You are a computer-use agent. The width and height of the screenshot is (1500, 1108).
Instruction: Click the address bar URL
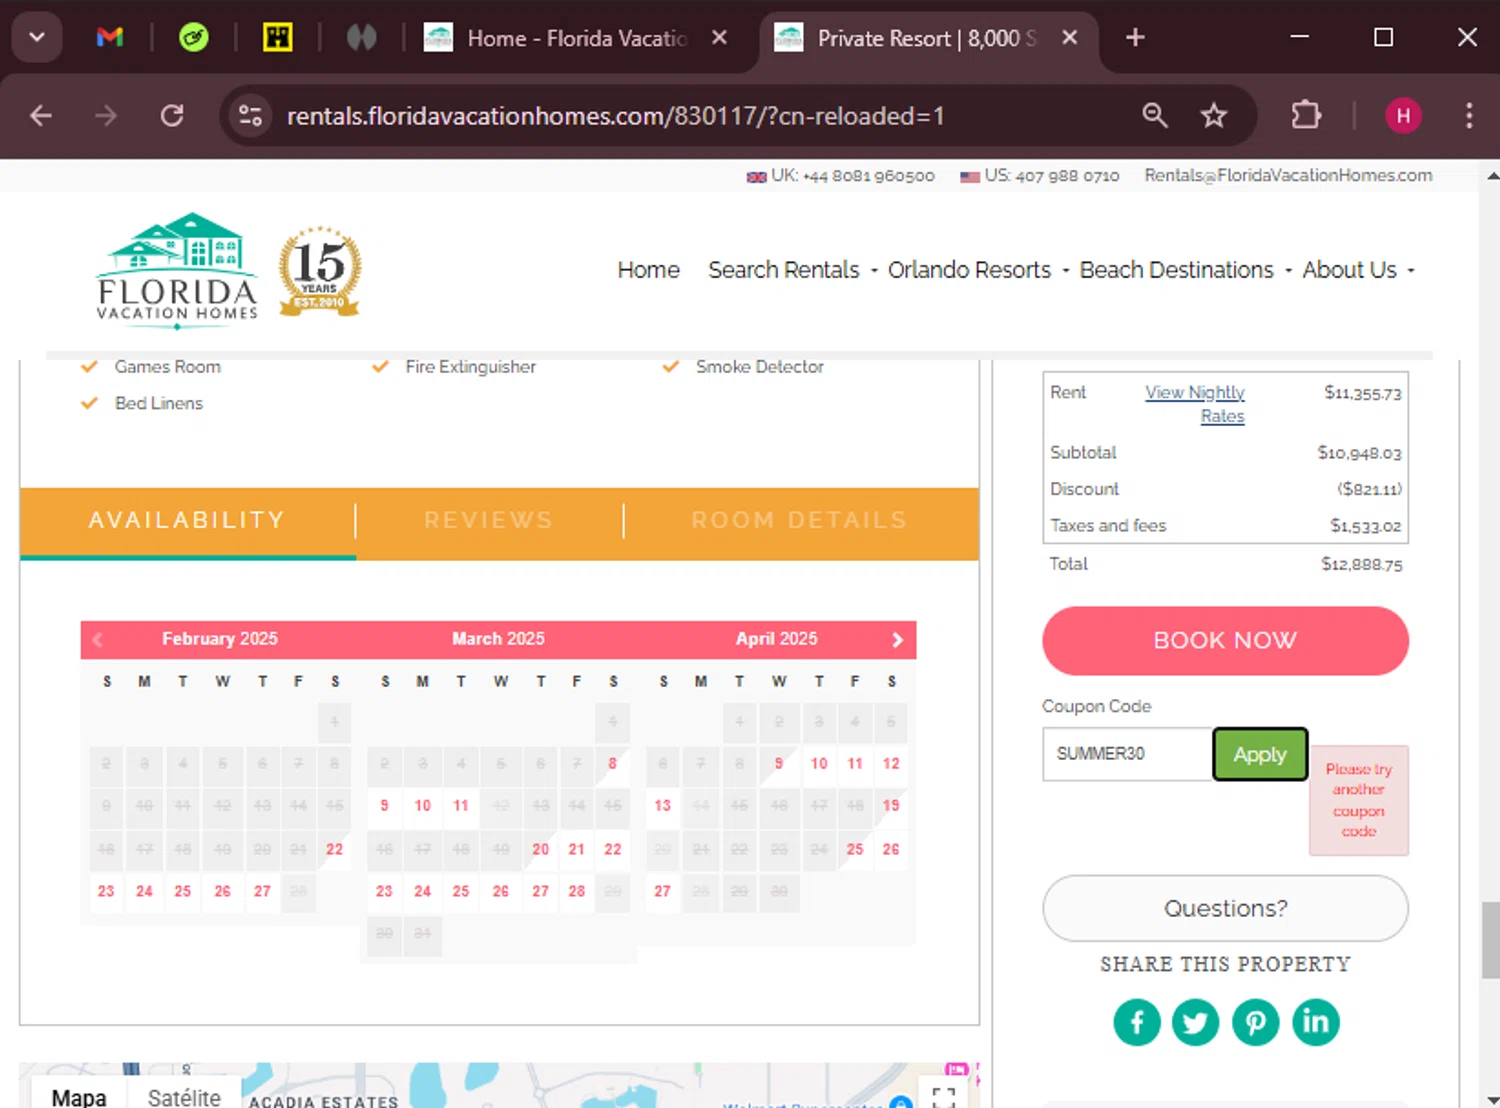615,116
